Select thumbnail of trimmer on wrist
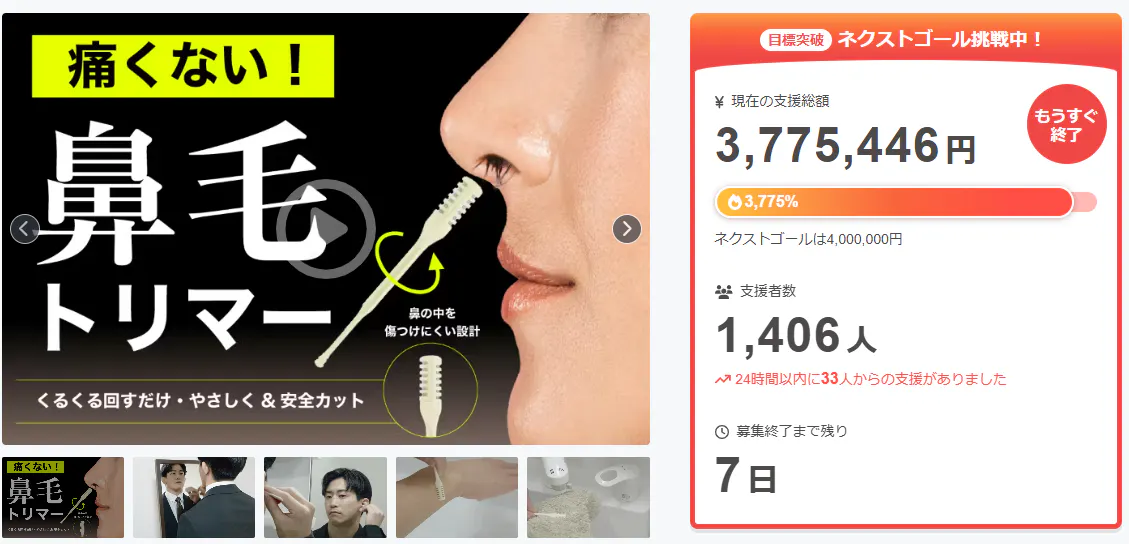 (456, 497)
